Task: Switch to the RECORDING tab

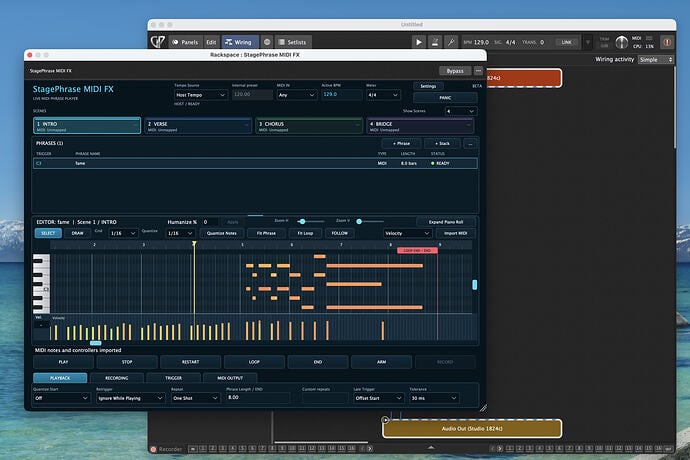Action: pos(117,378)
